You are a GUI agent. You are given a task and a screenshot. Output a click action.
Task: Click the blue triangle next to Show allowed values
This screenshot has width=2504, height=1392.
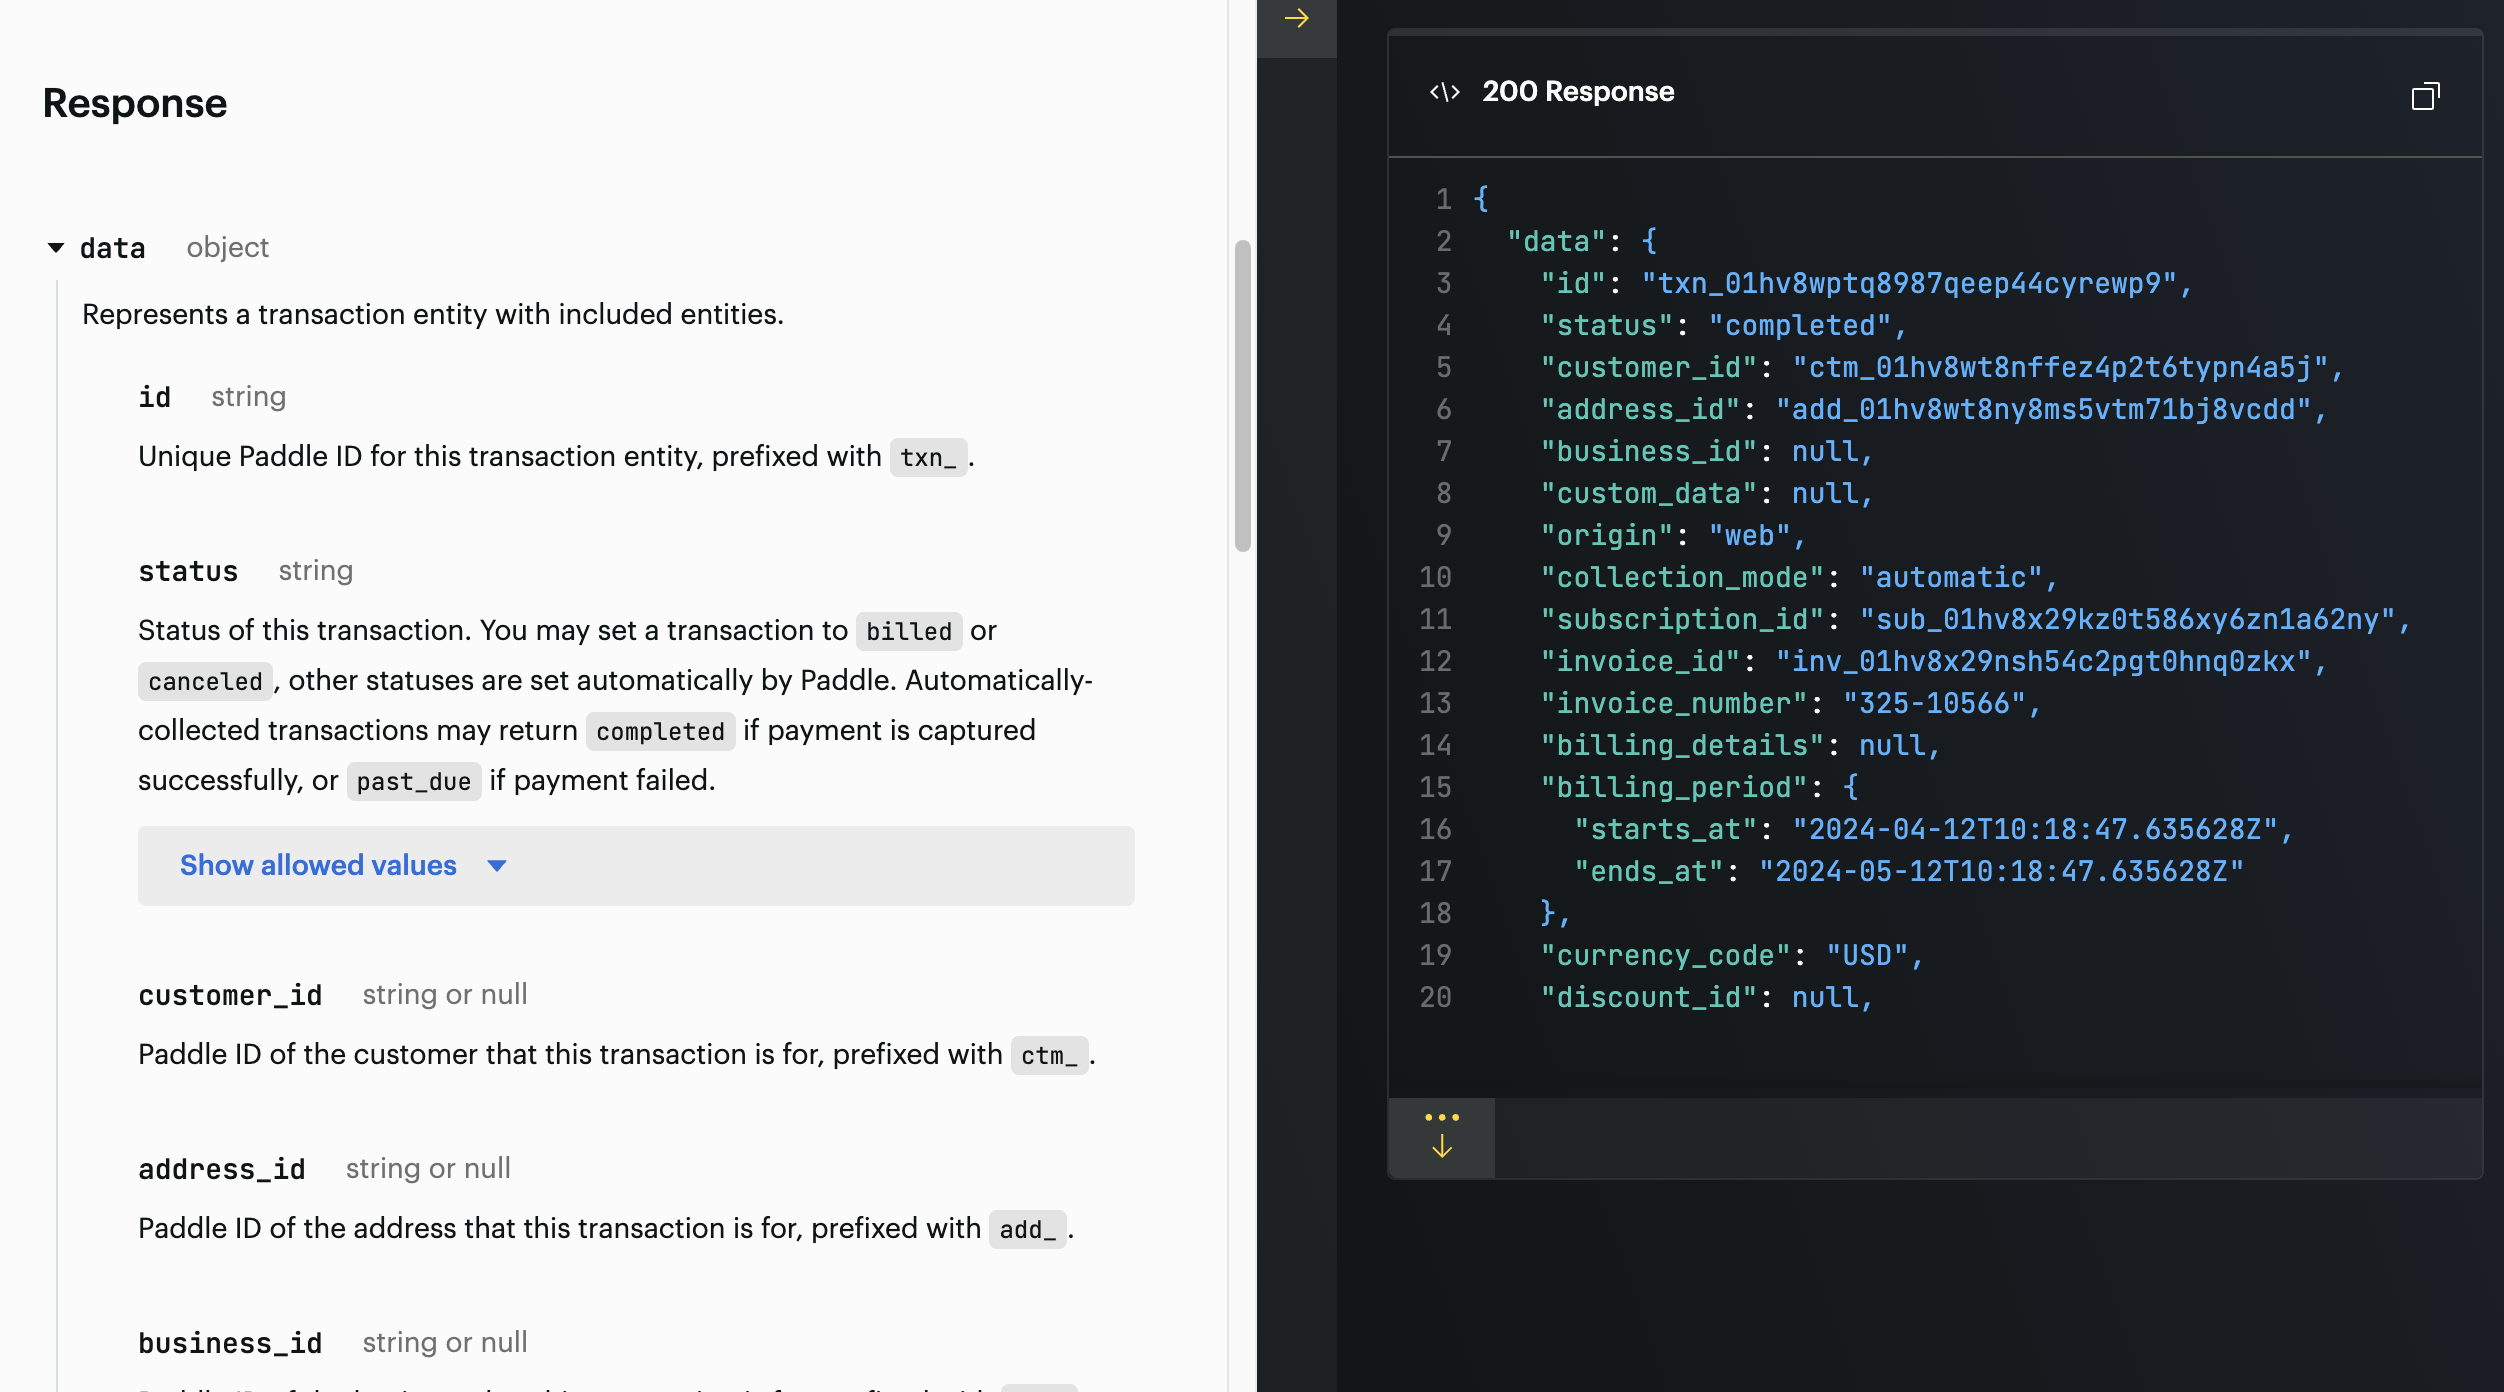click(x=497, y=866)
